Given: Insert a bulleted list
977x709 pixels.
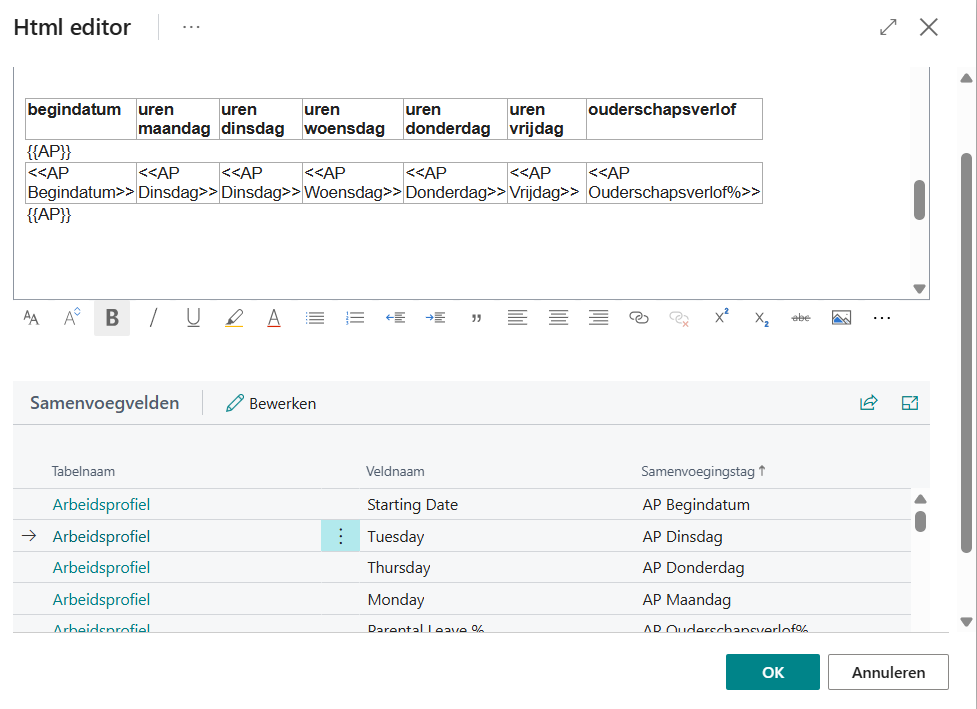Looking at the screenshot, I should 315,318.
